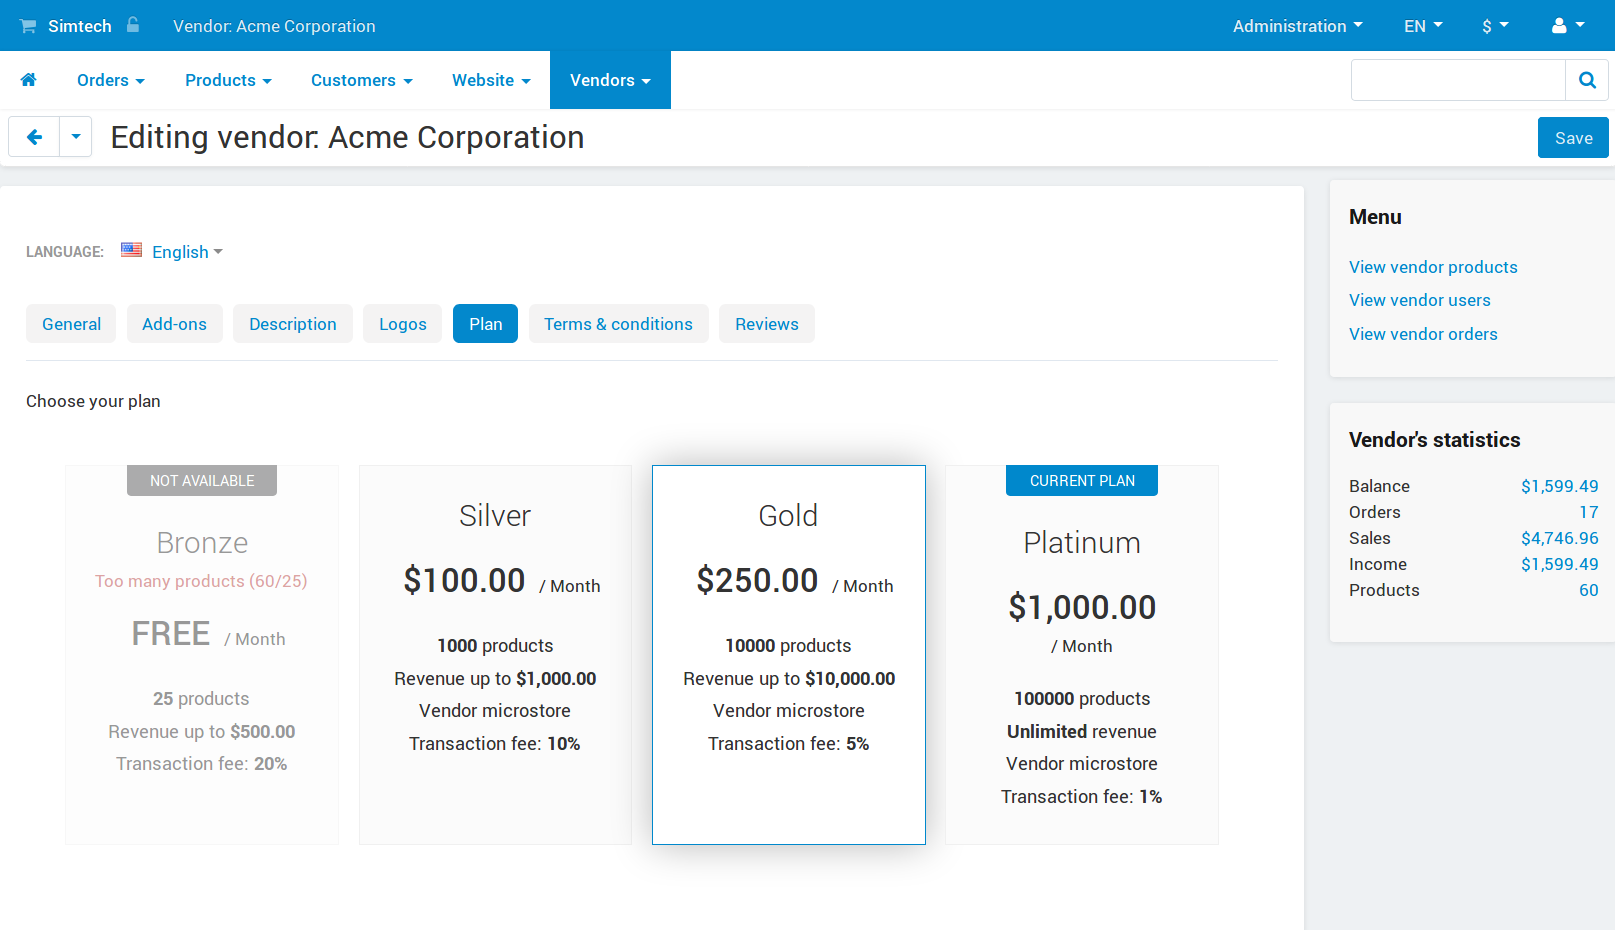Expand the Customers menu

click(x=361, y=80)
